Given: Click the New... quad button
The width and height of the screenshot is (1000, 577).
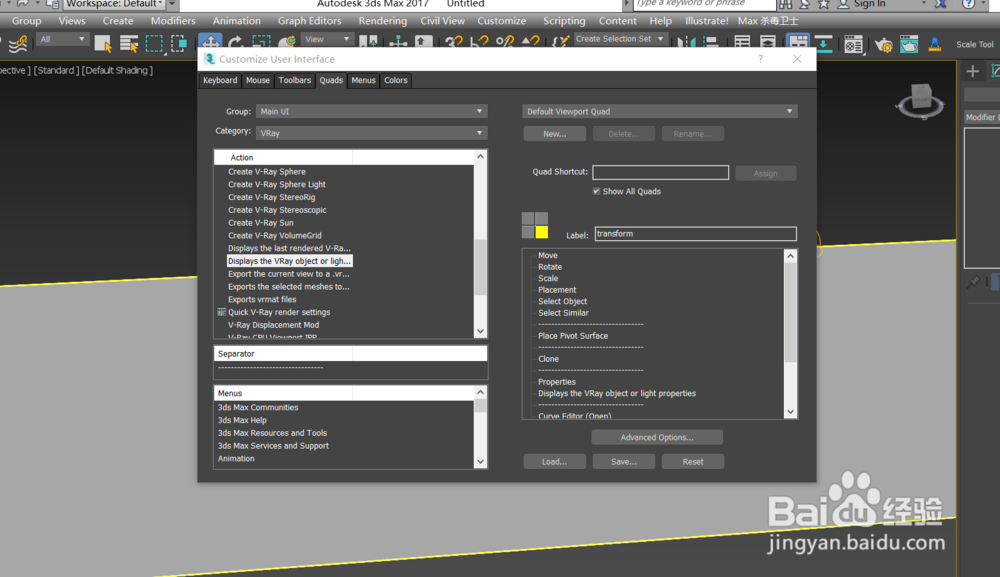Looking at the screenshot, I should pyautogui.click(x=554, y=134).
